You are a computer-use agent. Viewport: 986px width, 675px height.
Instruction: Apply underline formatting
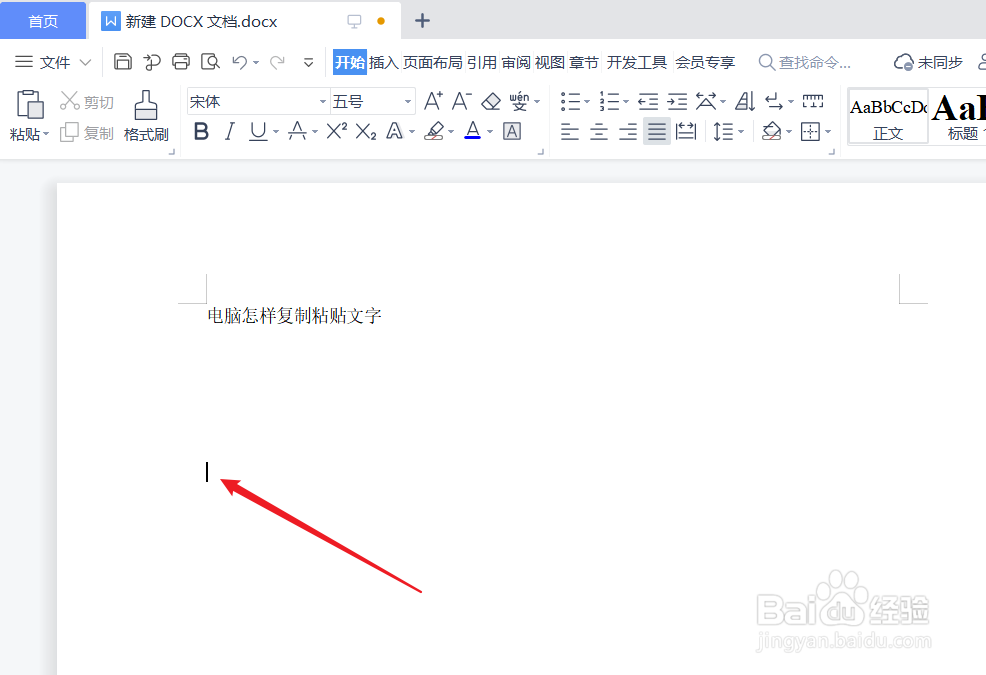tap(257, 131)
